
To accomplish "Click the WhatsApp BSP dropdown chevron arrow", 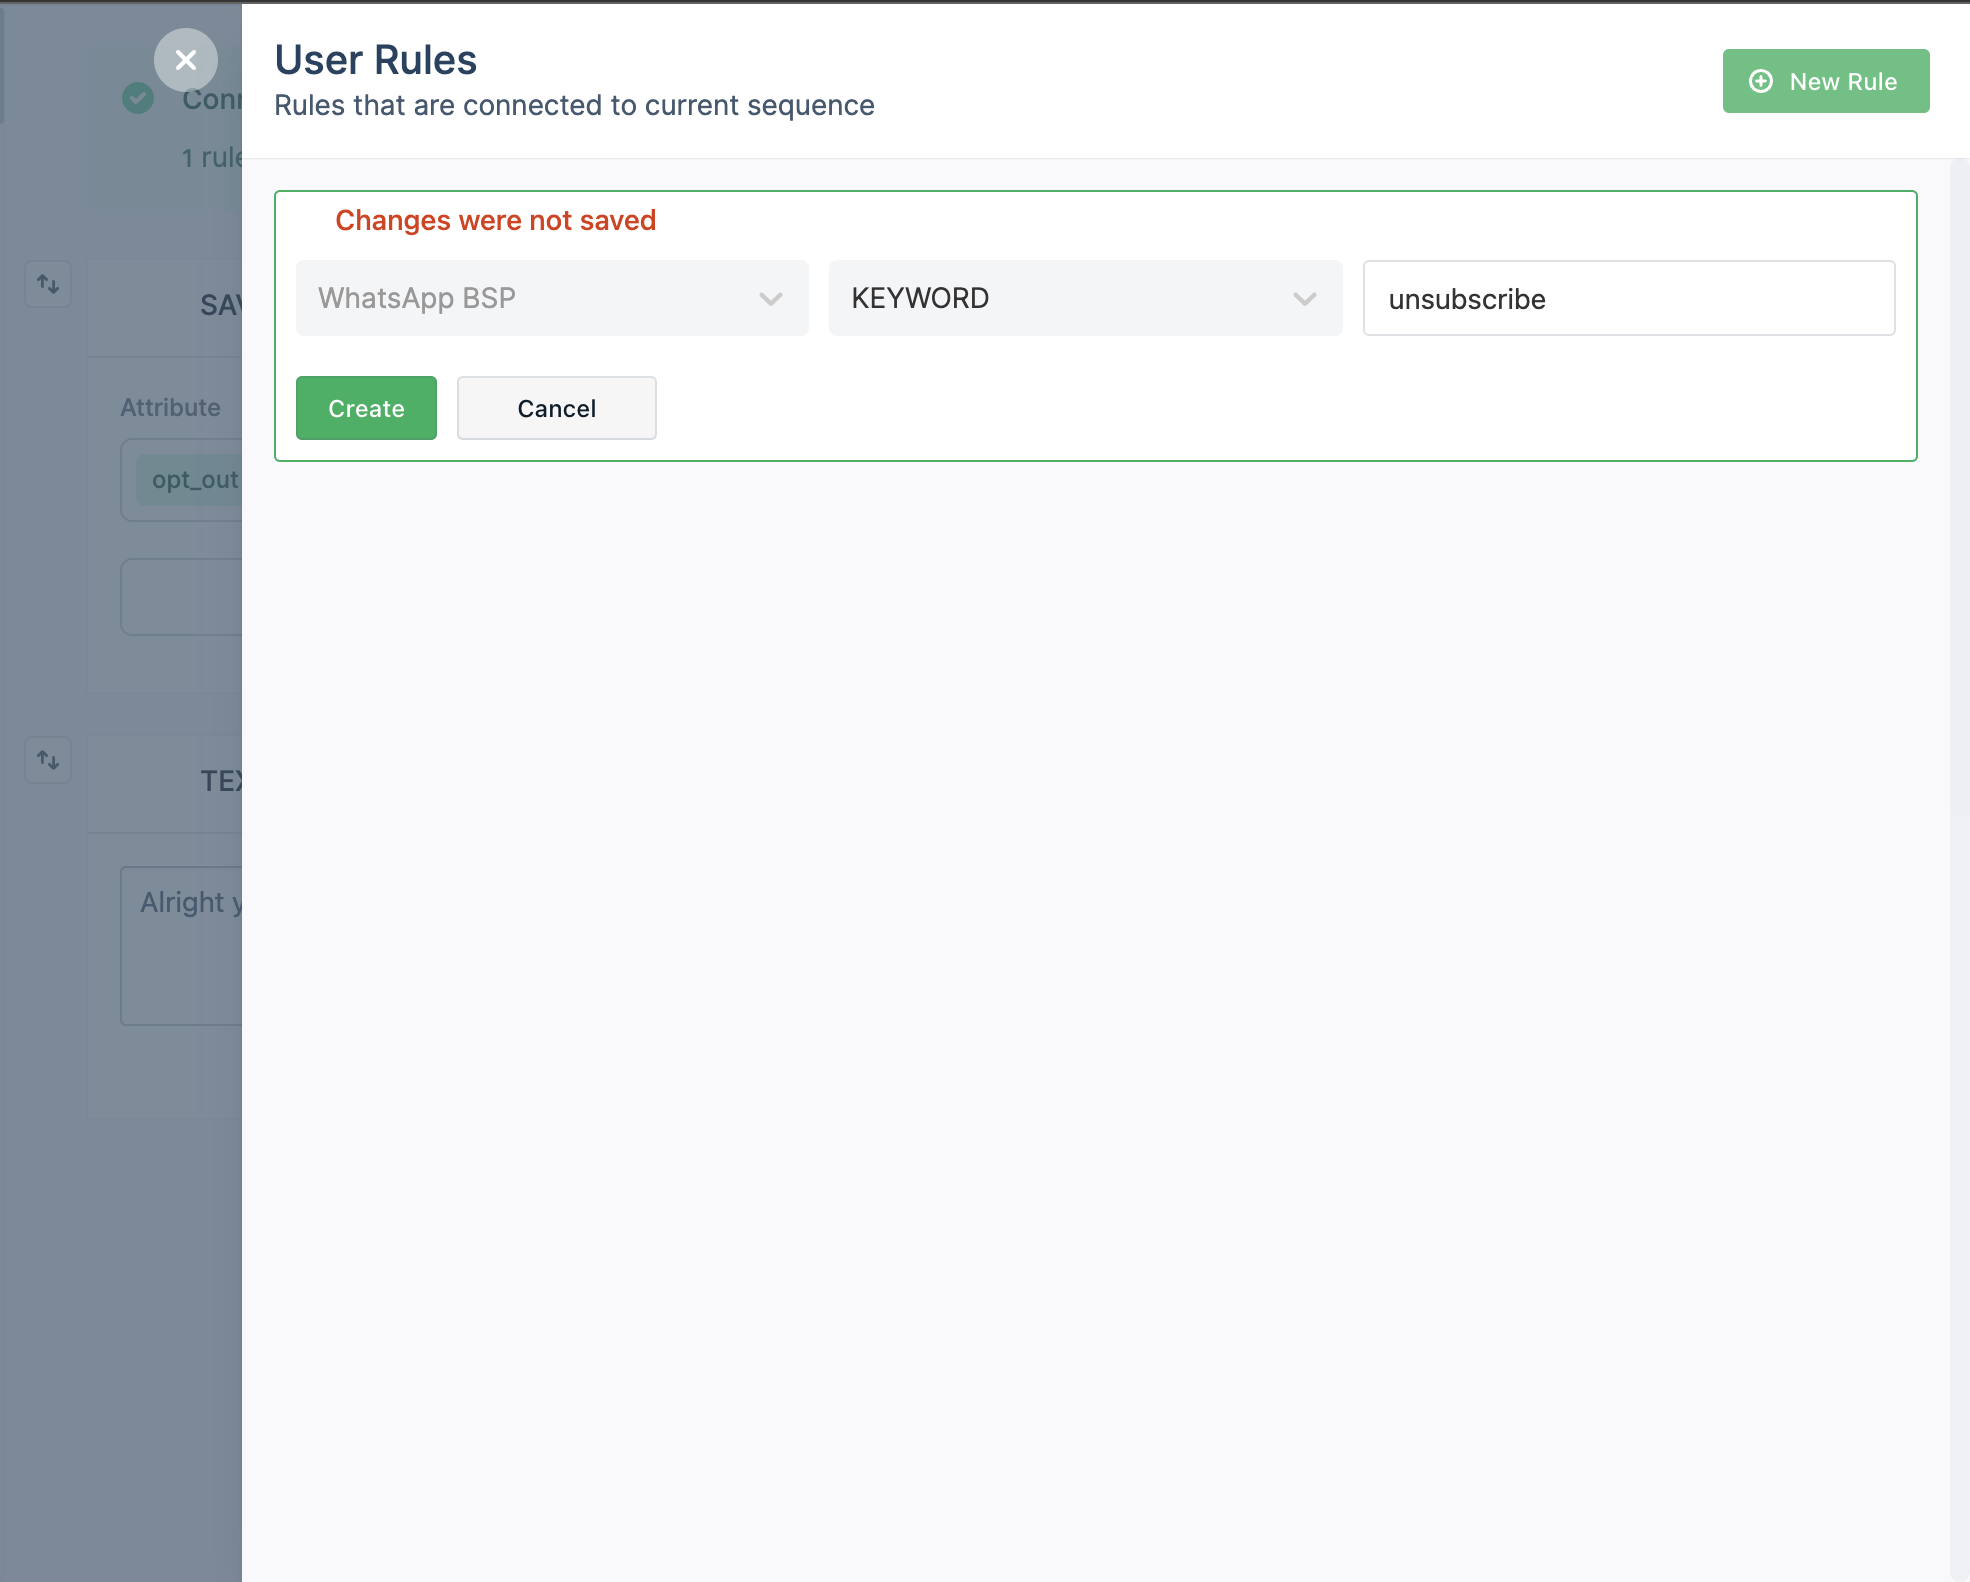I will pyautogui.click(x=770, y=299).
